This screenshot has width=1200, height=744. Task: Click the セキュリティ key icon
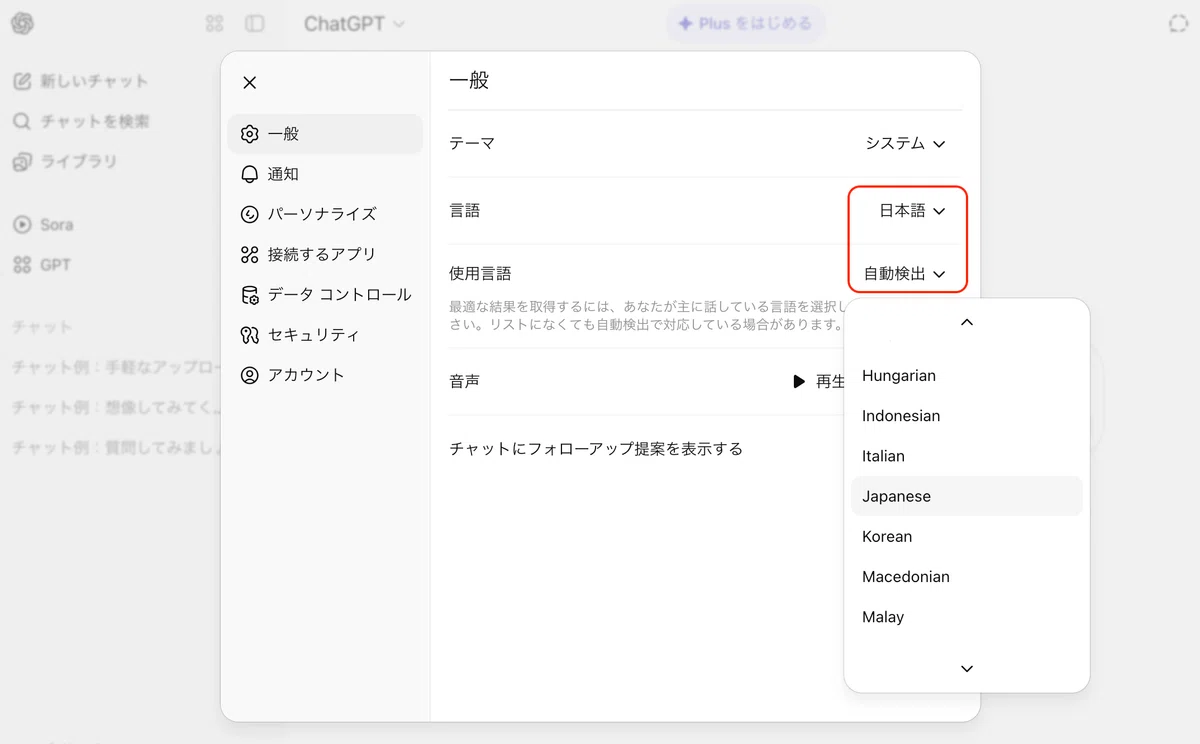coord(250,335)
